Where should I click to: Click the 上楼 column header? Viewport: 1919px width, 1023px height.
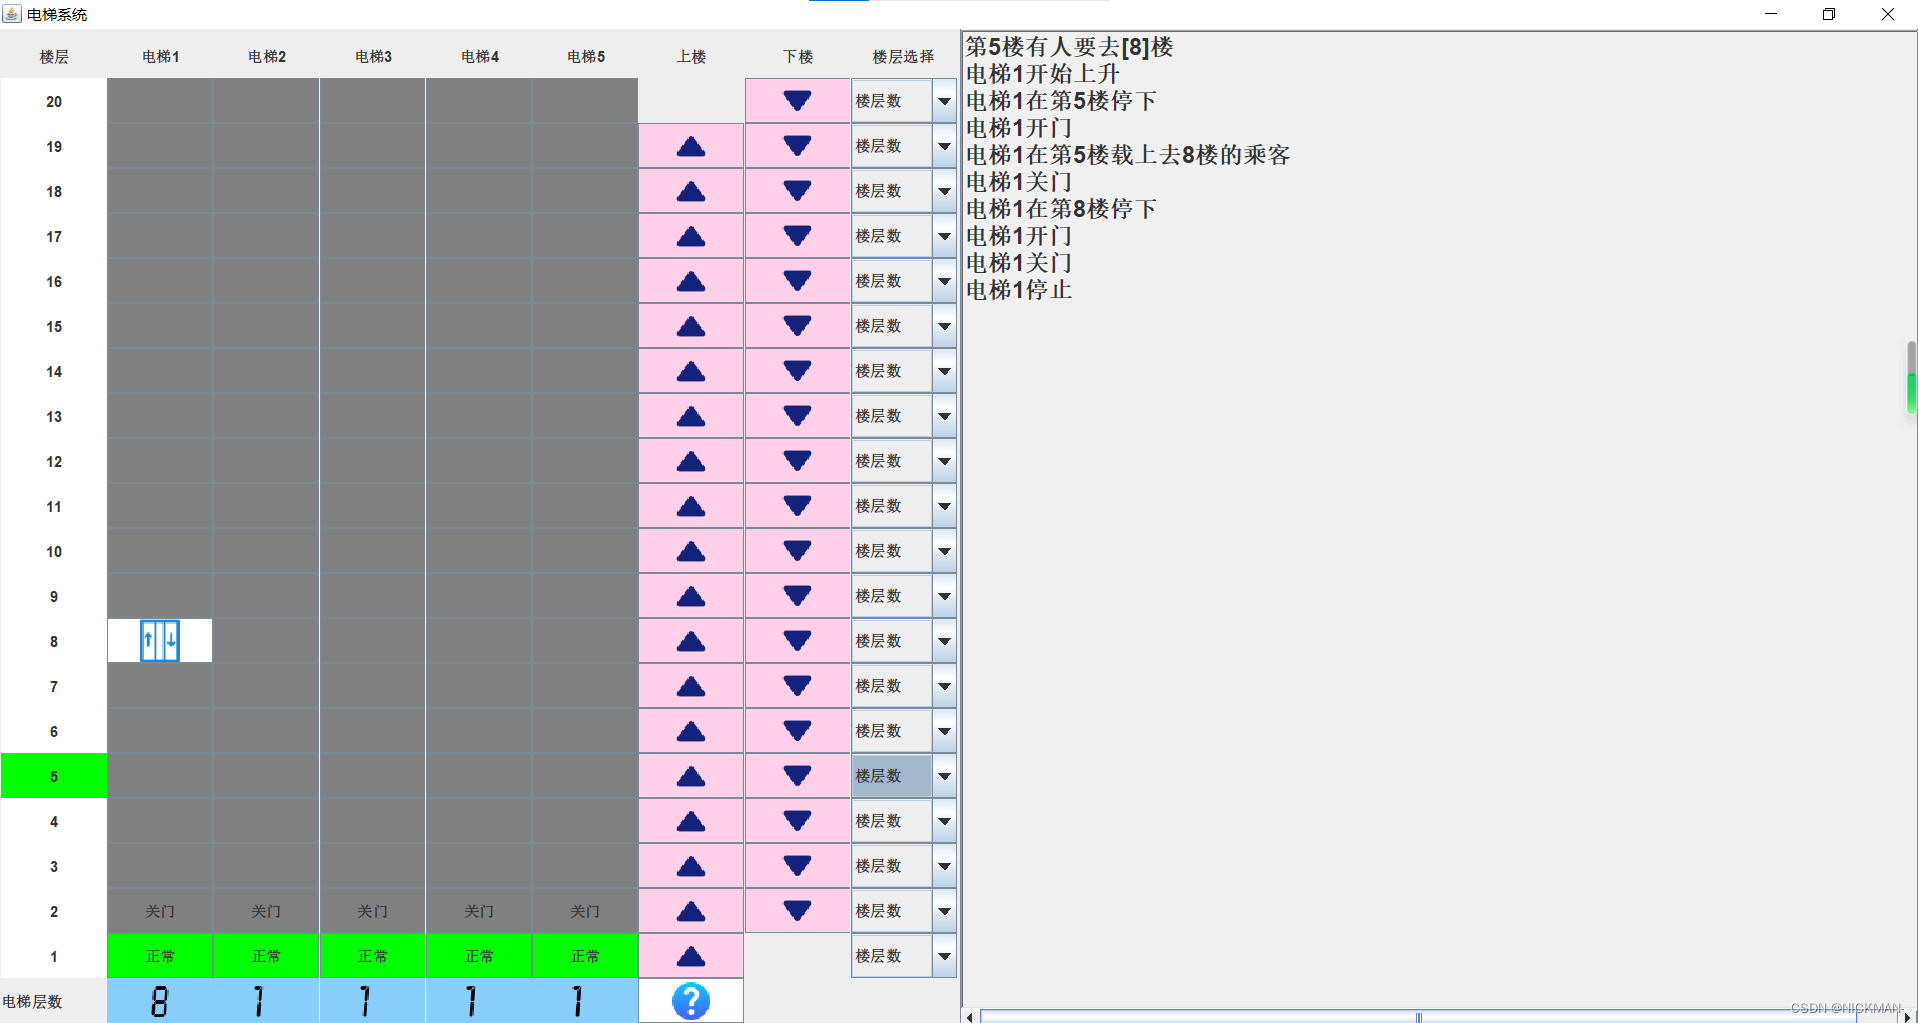tap(691, 57)
